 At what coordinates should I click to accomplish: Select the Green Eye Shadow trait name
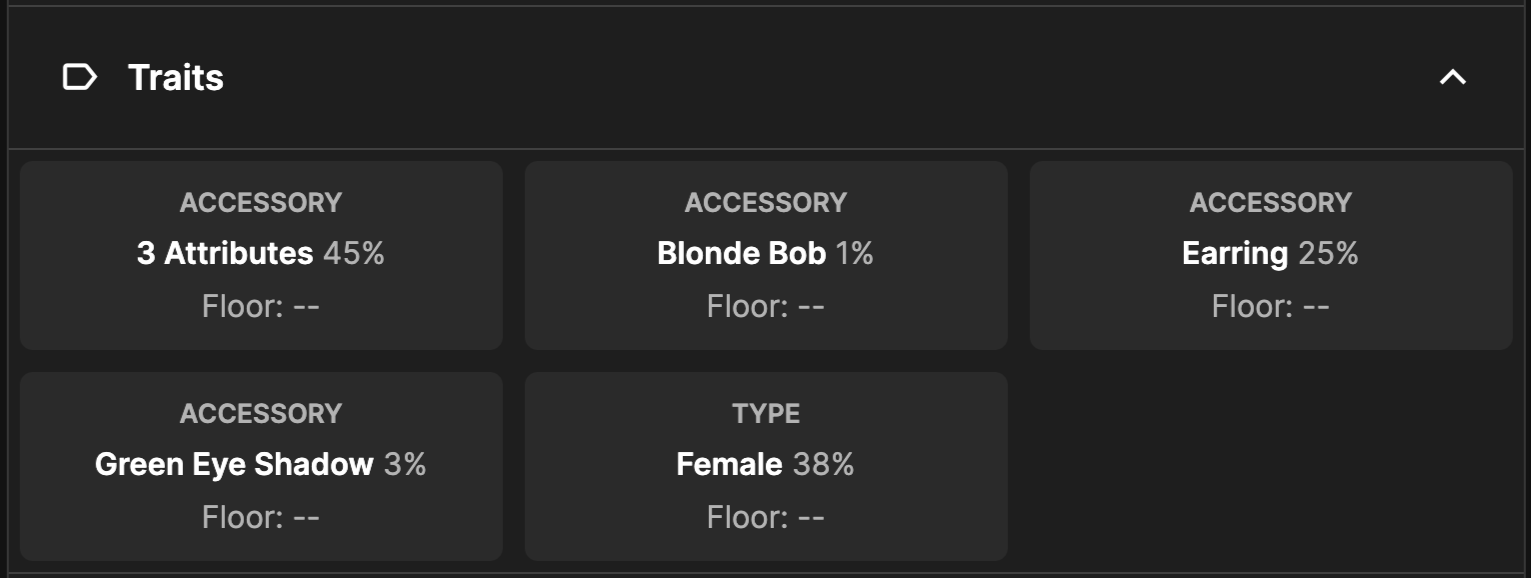(234, 464)
